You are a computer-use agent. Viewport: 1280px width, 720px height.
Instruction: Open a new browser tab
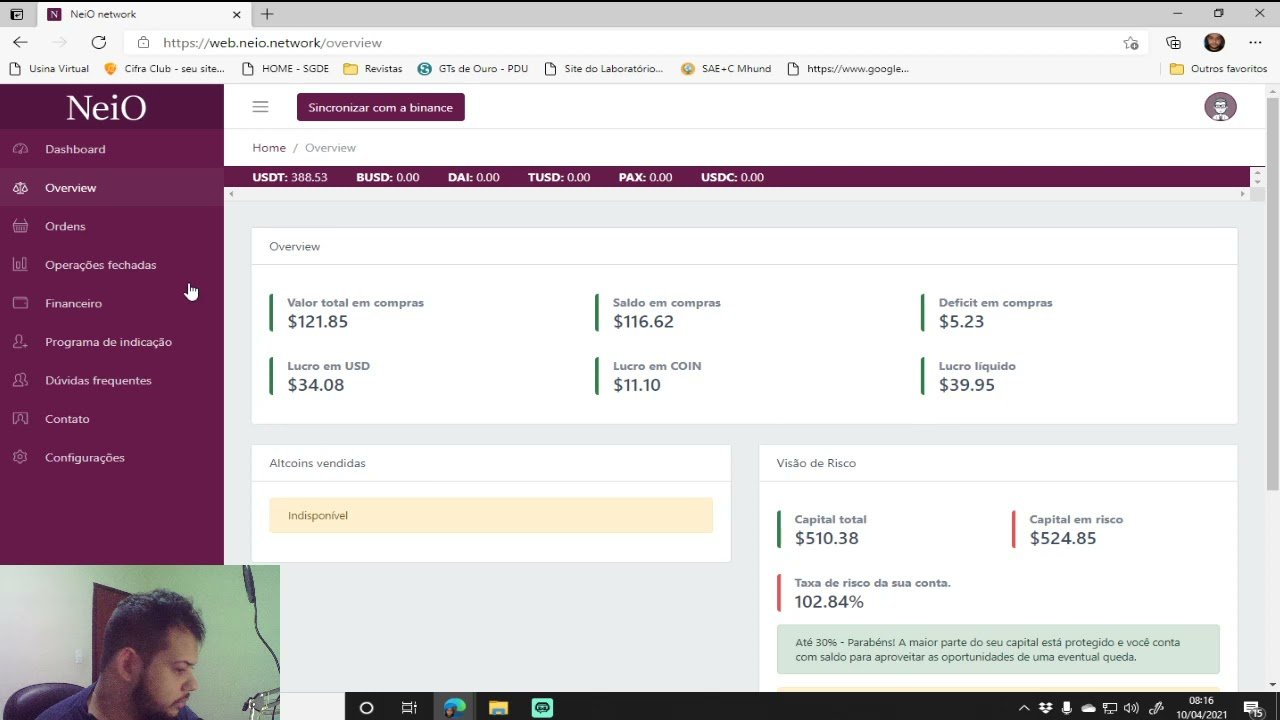point(267,14)
